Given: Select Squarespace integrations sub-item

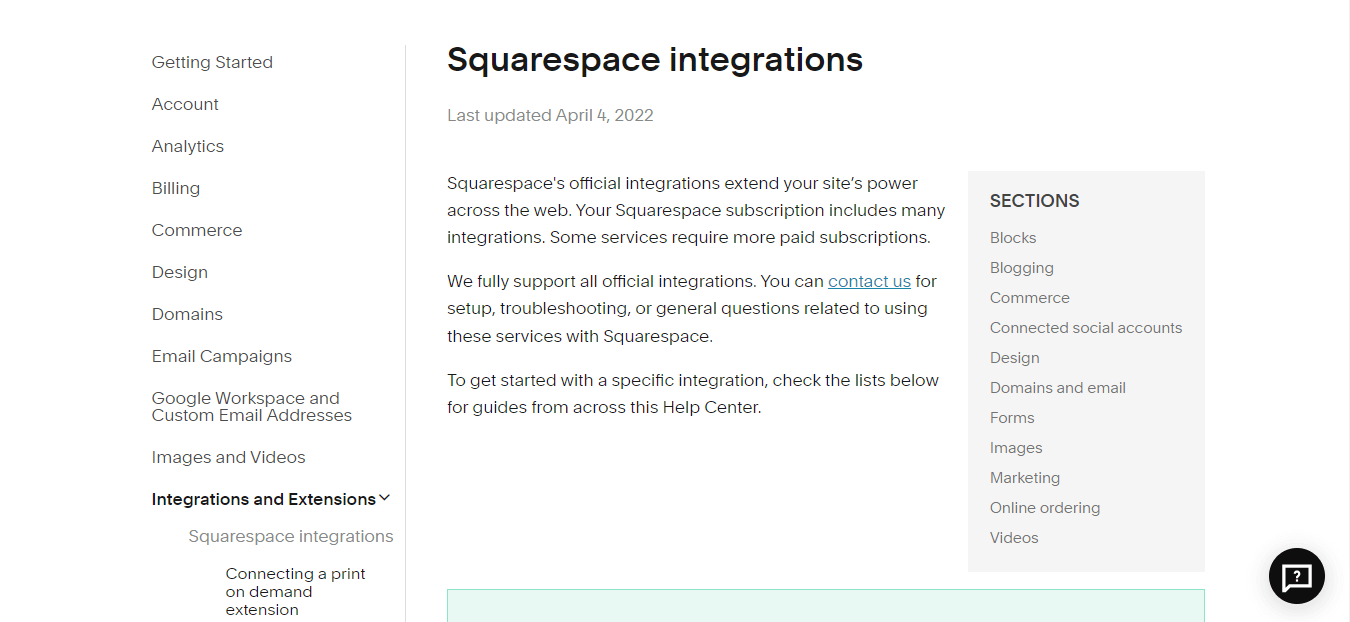Looking at the screenshot, I should point(291,536).
